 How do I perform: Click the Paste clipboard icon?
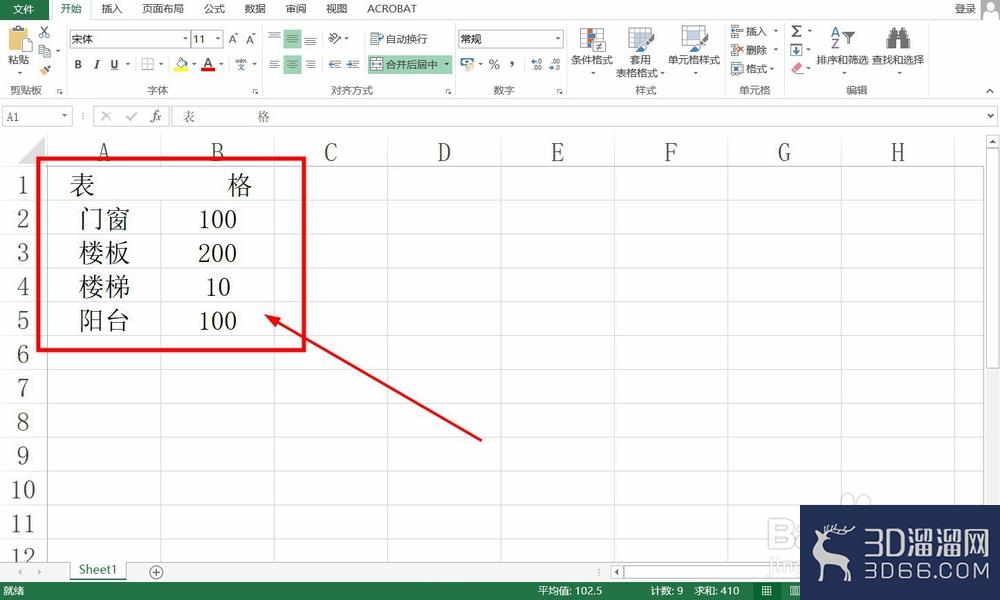click(18, 40)
